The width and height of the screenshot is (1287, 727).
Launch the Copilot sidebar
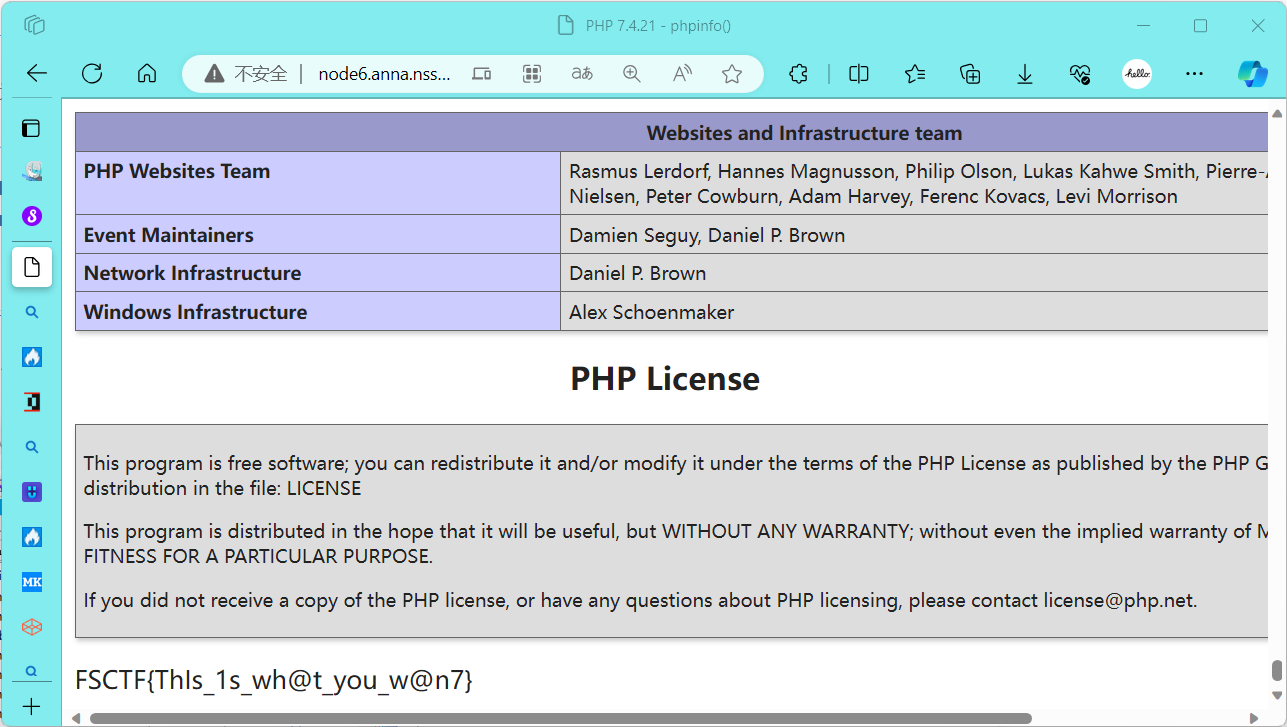1252,73
